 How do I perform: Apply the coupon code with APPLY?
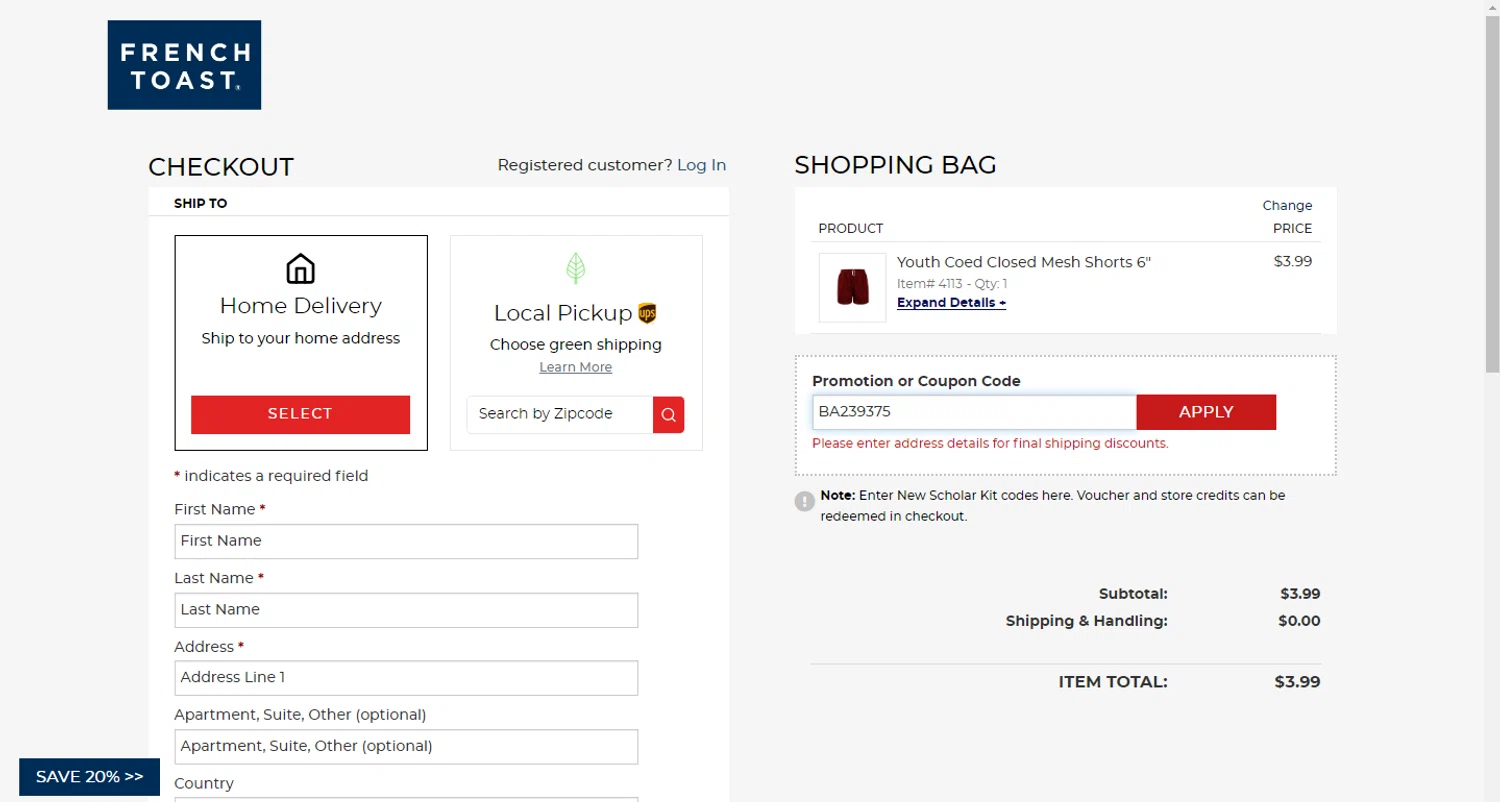[x=1206, y=412]
